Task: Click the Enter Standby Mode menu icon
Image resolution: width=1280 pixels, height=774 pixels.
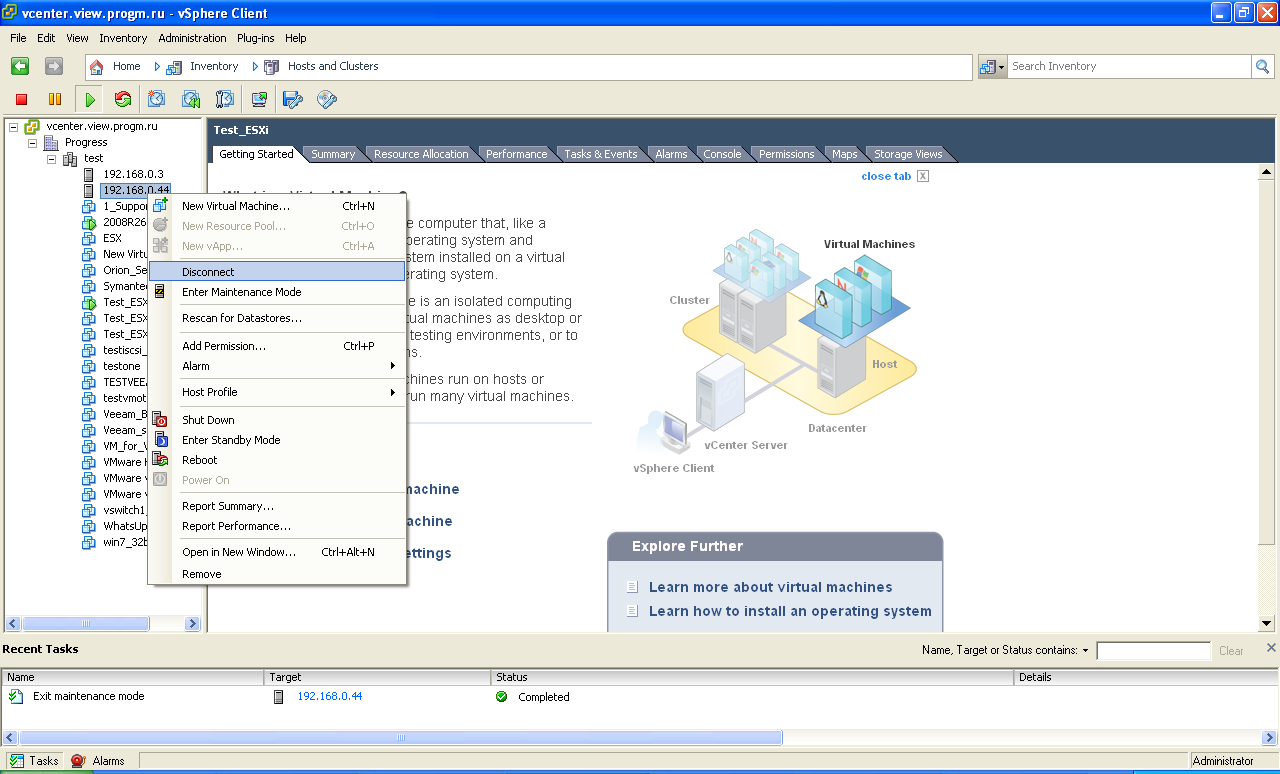Action: pyautogui.click(x=160, y=440)
